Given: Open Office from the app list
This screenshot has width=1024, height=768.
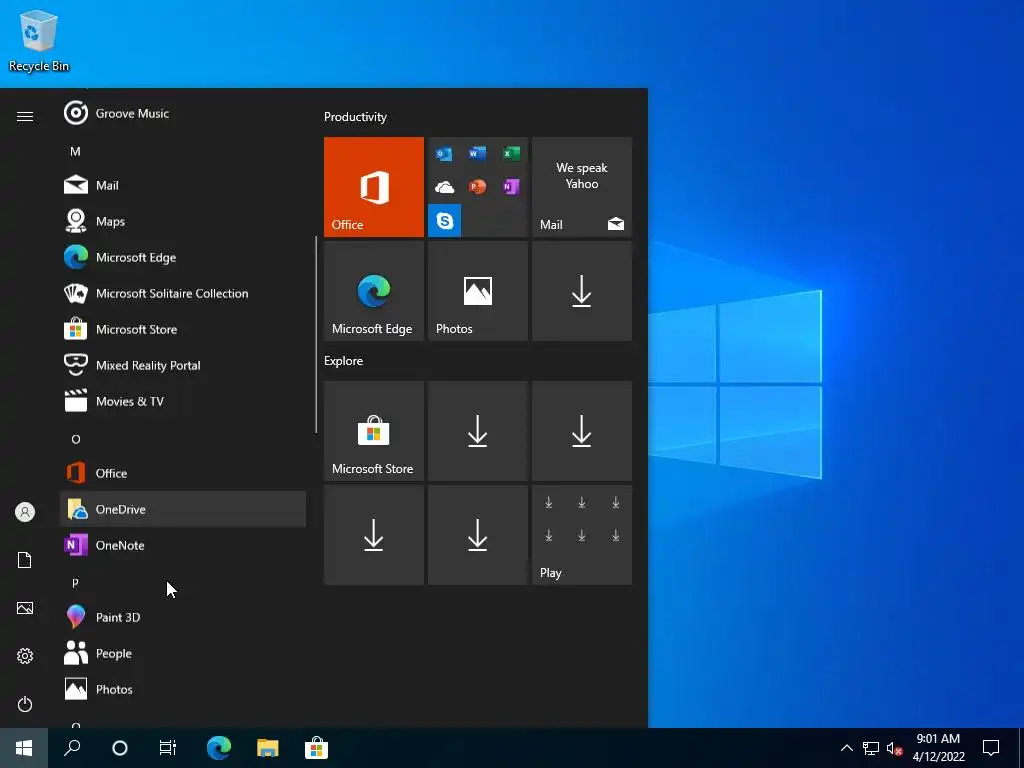Looking at the screenshot, I should (183, 473).
